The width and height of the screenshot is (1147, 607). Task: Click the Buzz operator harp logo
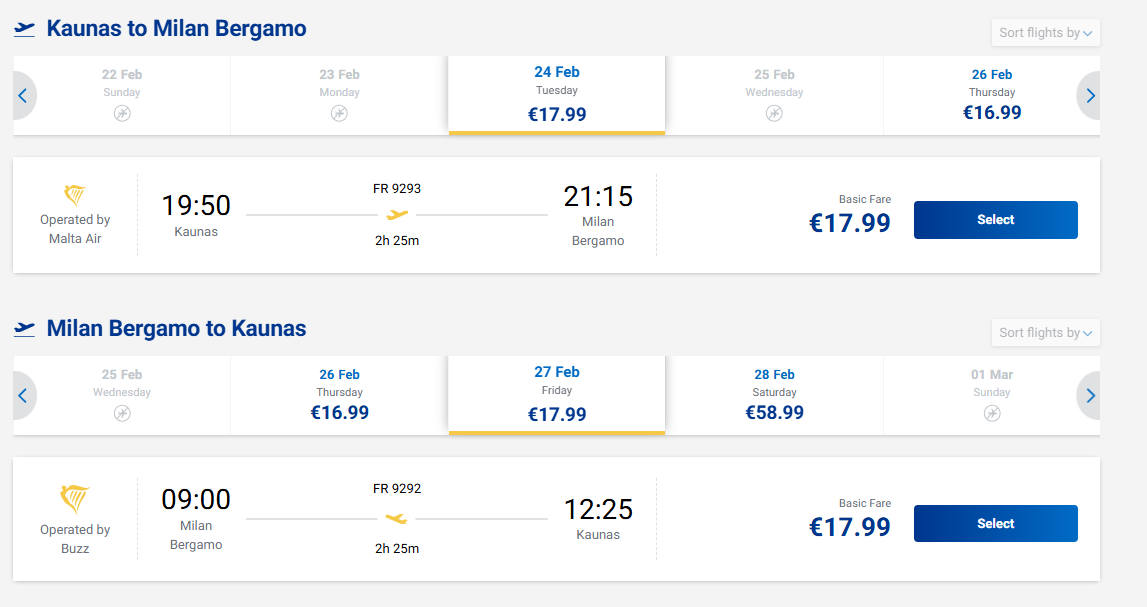pos(75,499)
